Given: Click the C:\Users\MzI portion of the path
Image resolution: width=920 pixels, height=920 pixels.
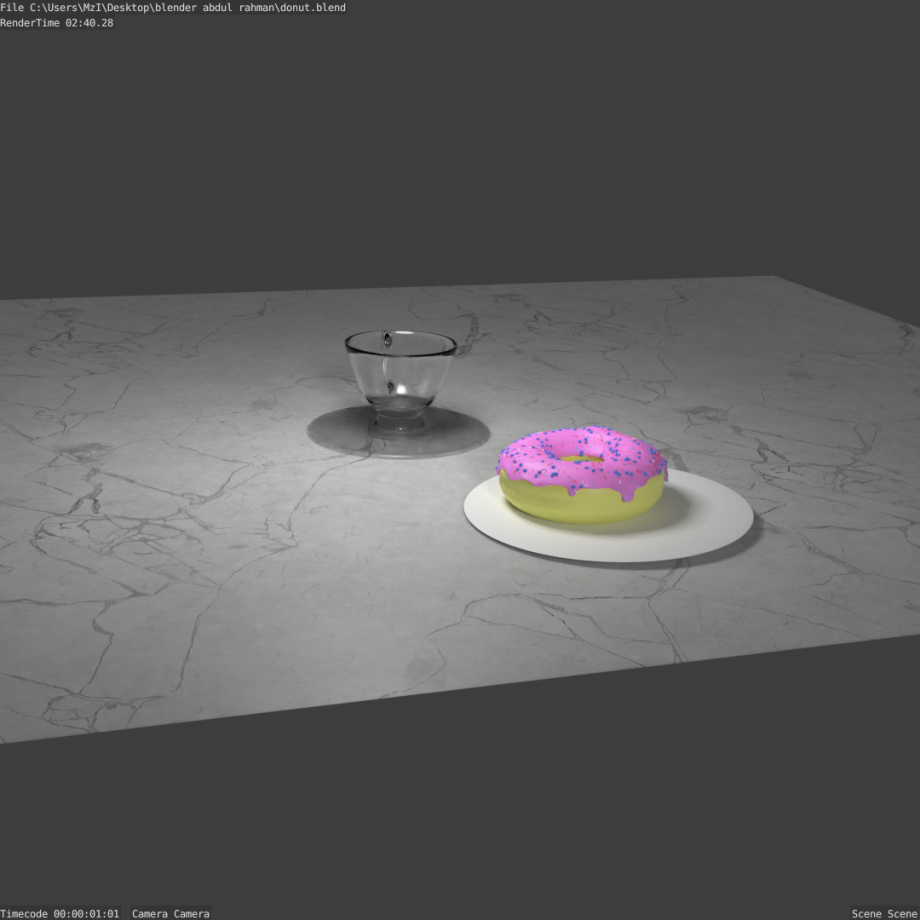Looking at the screenshot, I should 62,7.
